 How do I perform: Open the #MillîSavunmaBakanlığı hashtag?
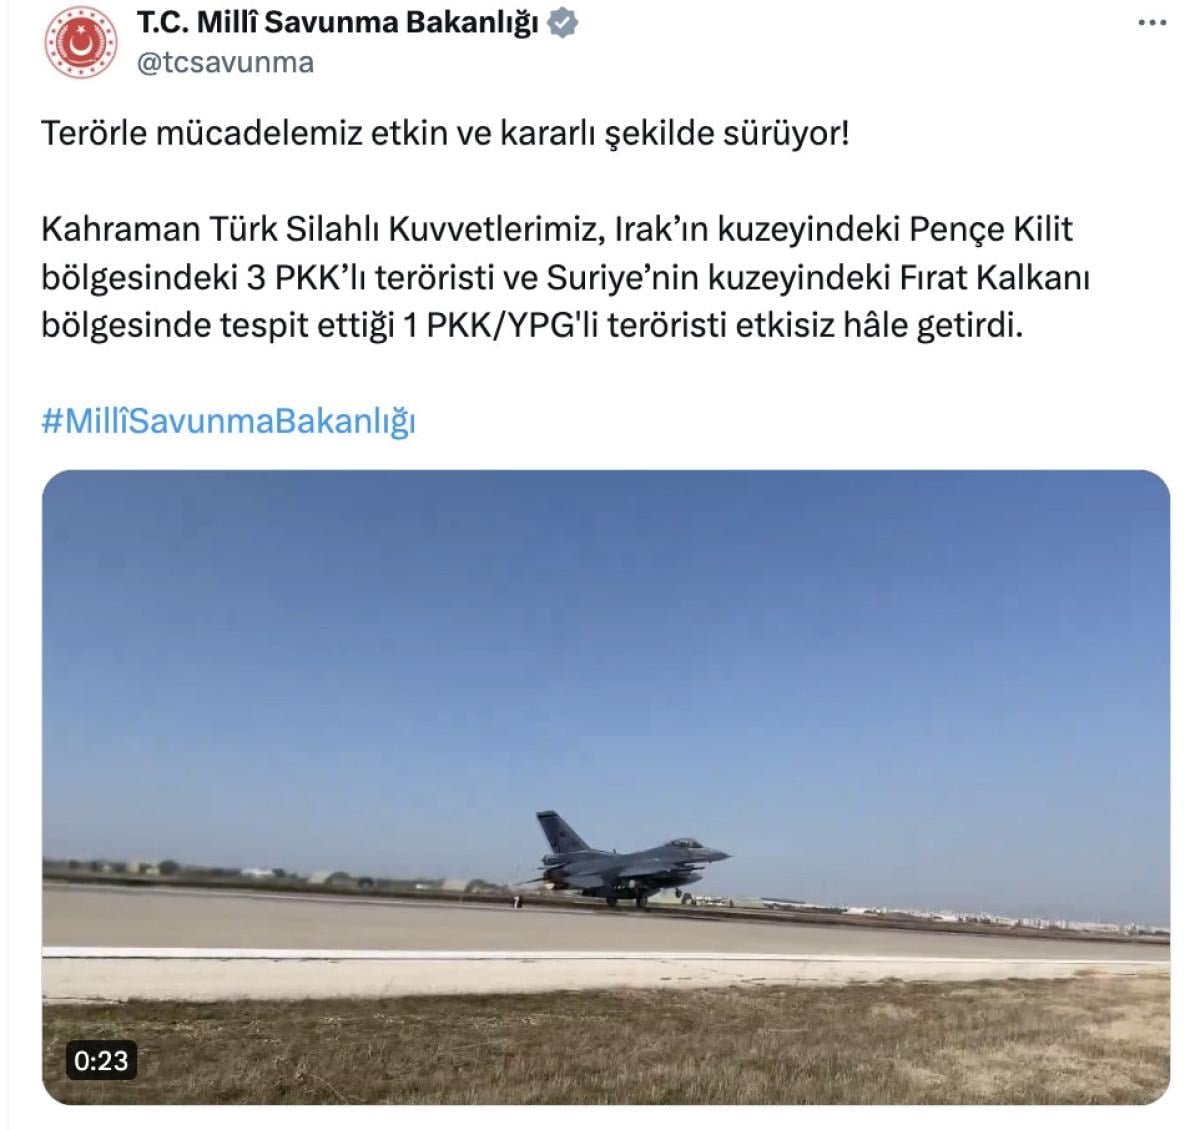pos(228,421)
